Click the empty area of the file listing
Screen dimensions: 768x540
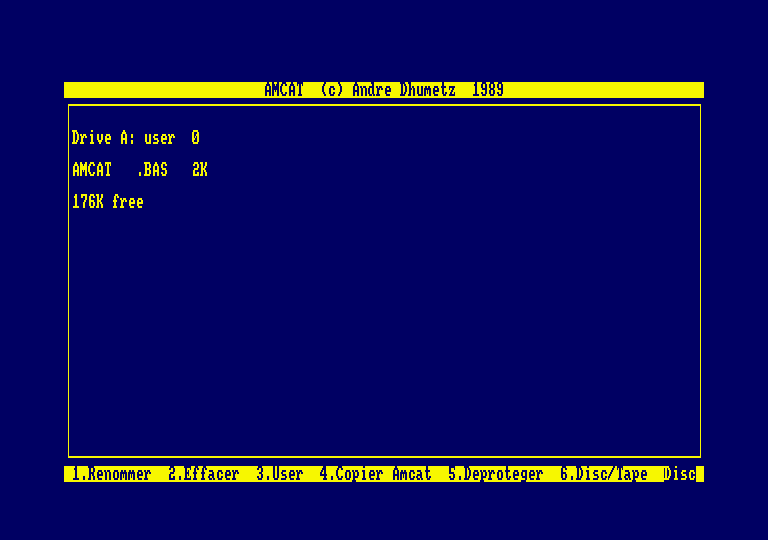(x=384, y=330)
